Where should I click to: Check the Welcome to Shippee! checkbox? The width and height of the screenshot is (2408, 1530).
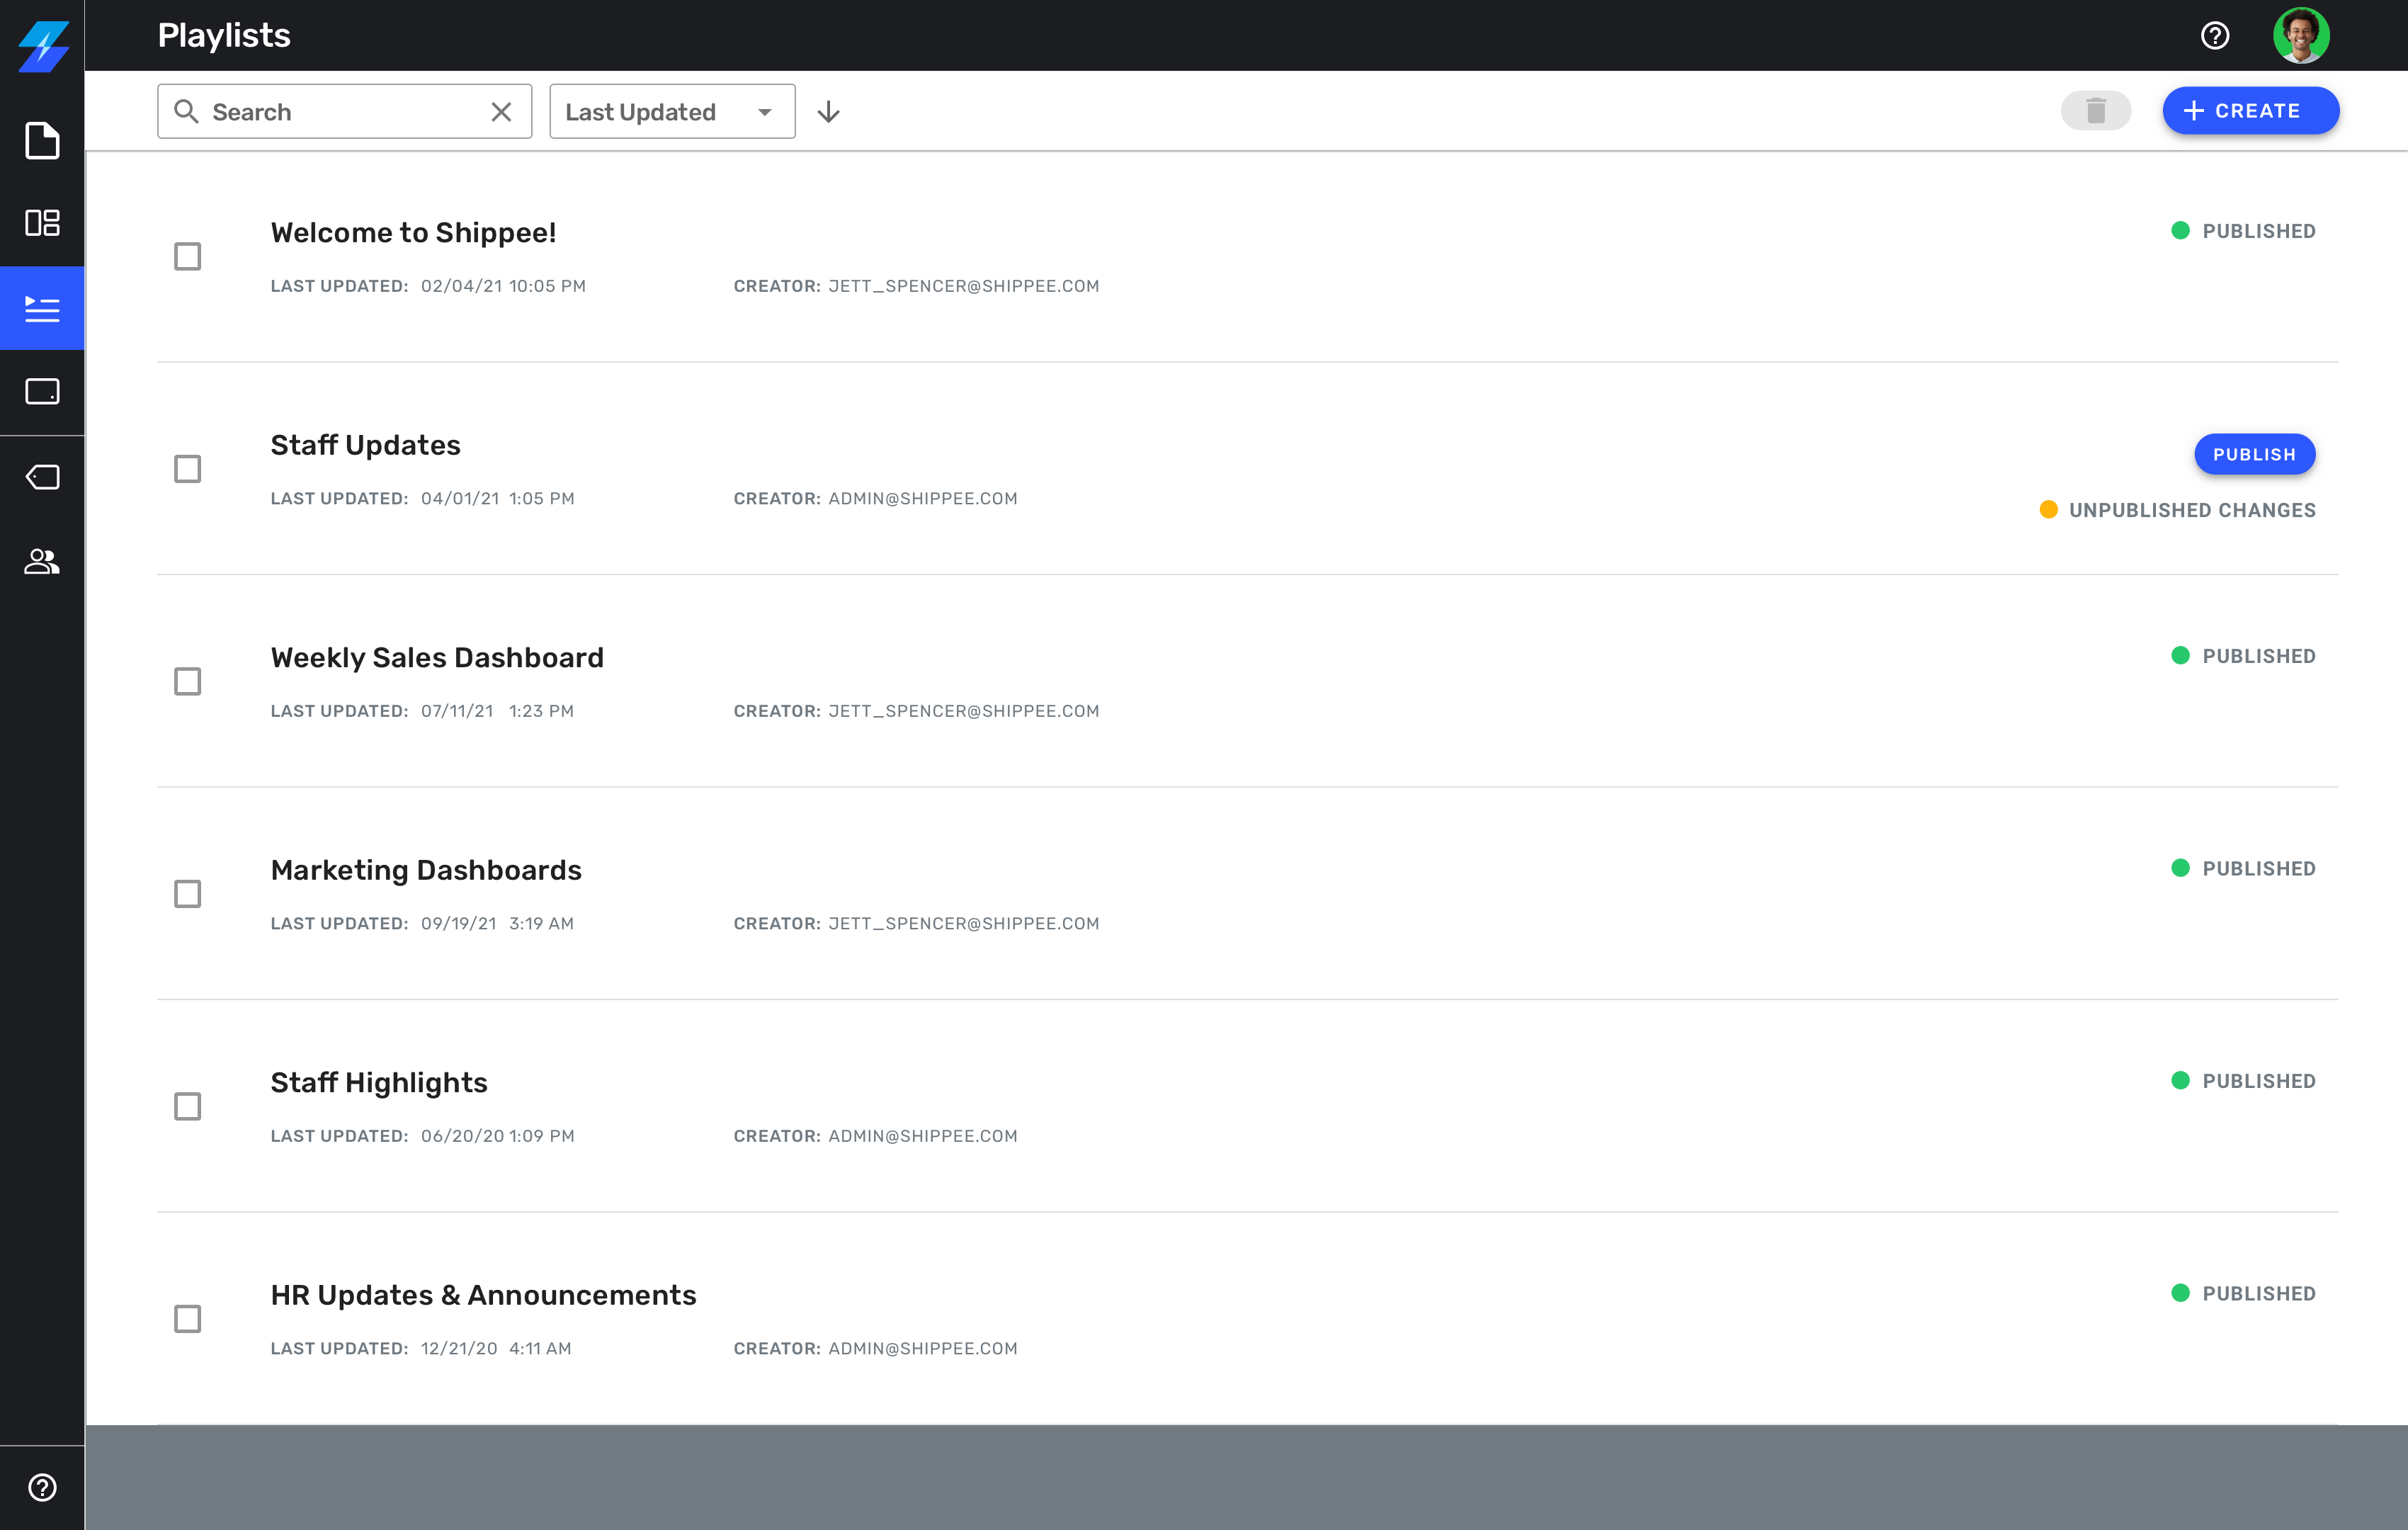pyautogui.click(x=187, y=256)
